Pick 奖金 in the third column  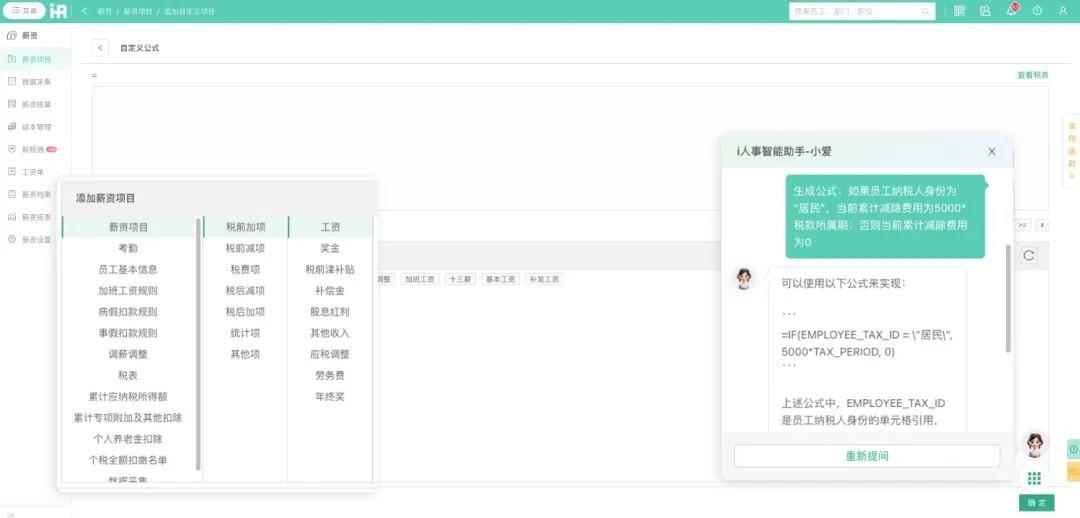coord(330,248)
